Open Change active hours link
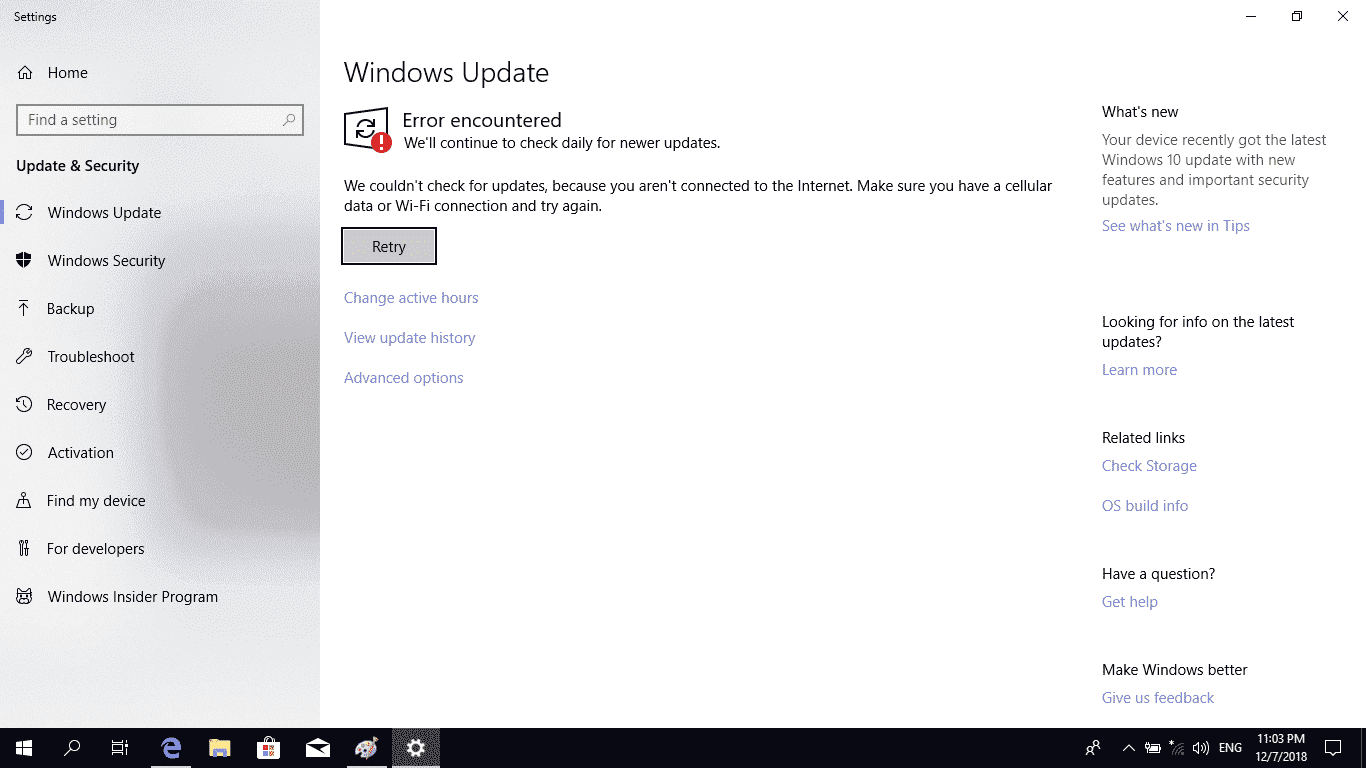1366x768 pixels. 411,298
